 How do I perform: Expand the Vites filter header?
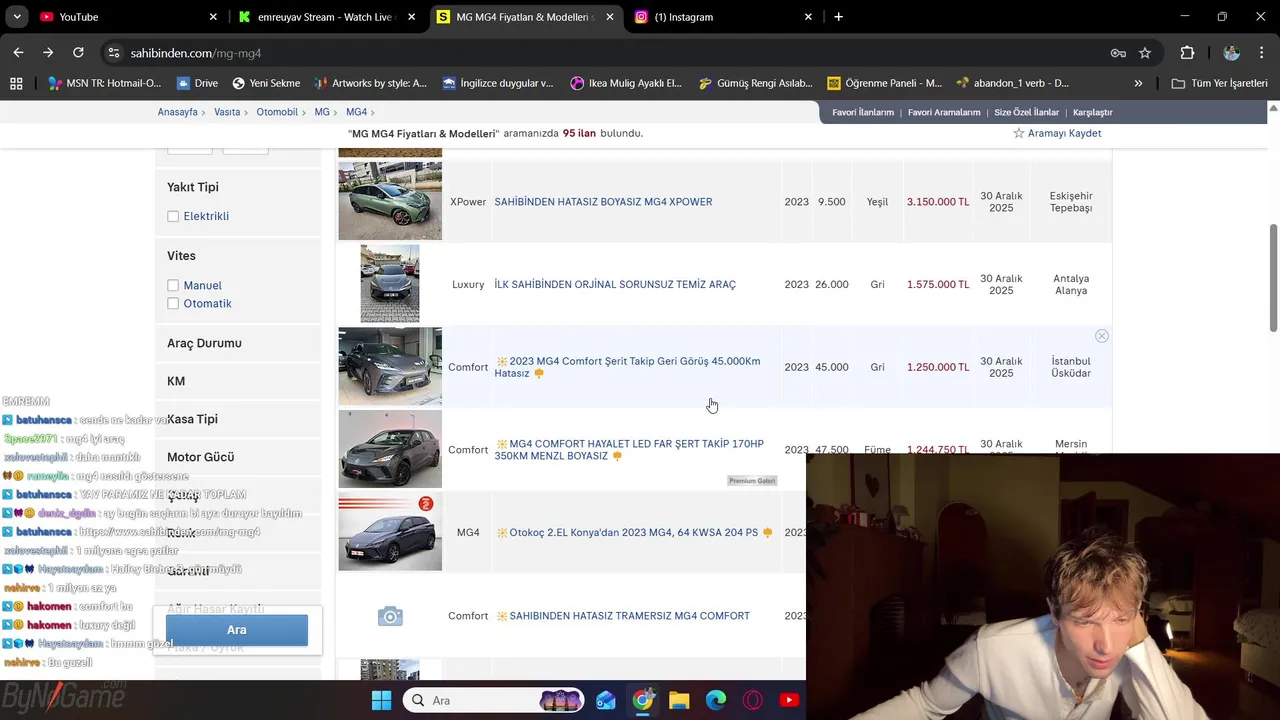pos(181,256)
